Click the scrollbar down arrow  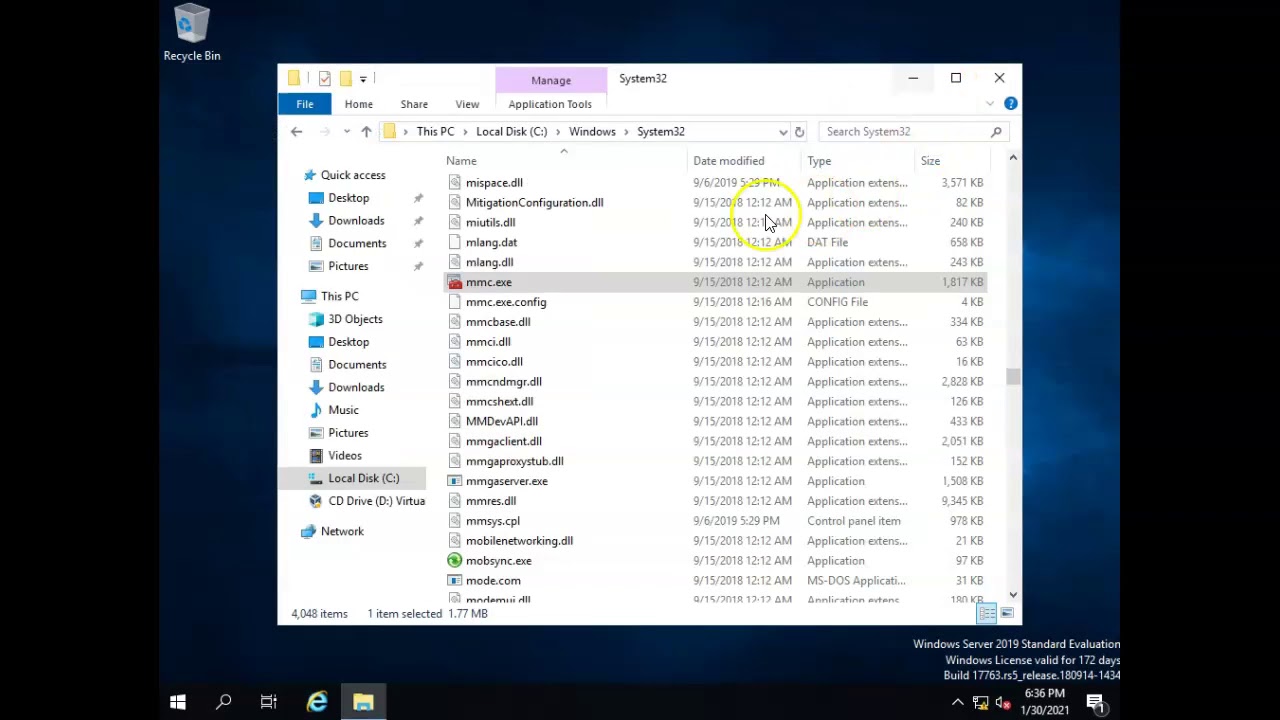pyautogui.click(x=1013, y=594)
